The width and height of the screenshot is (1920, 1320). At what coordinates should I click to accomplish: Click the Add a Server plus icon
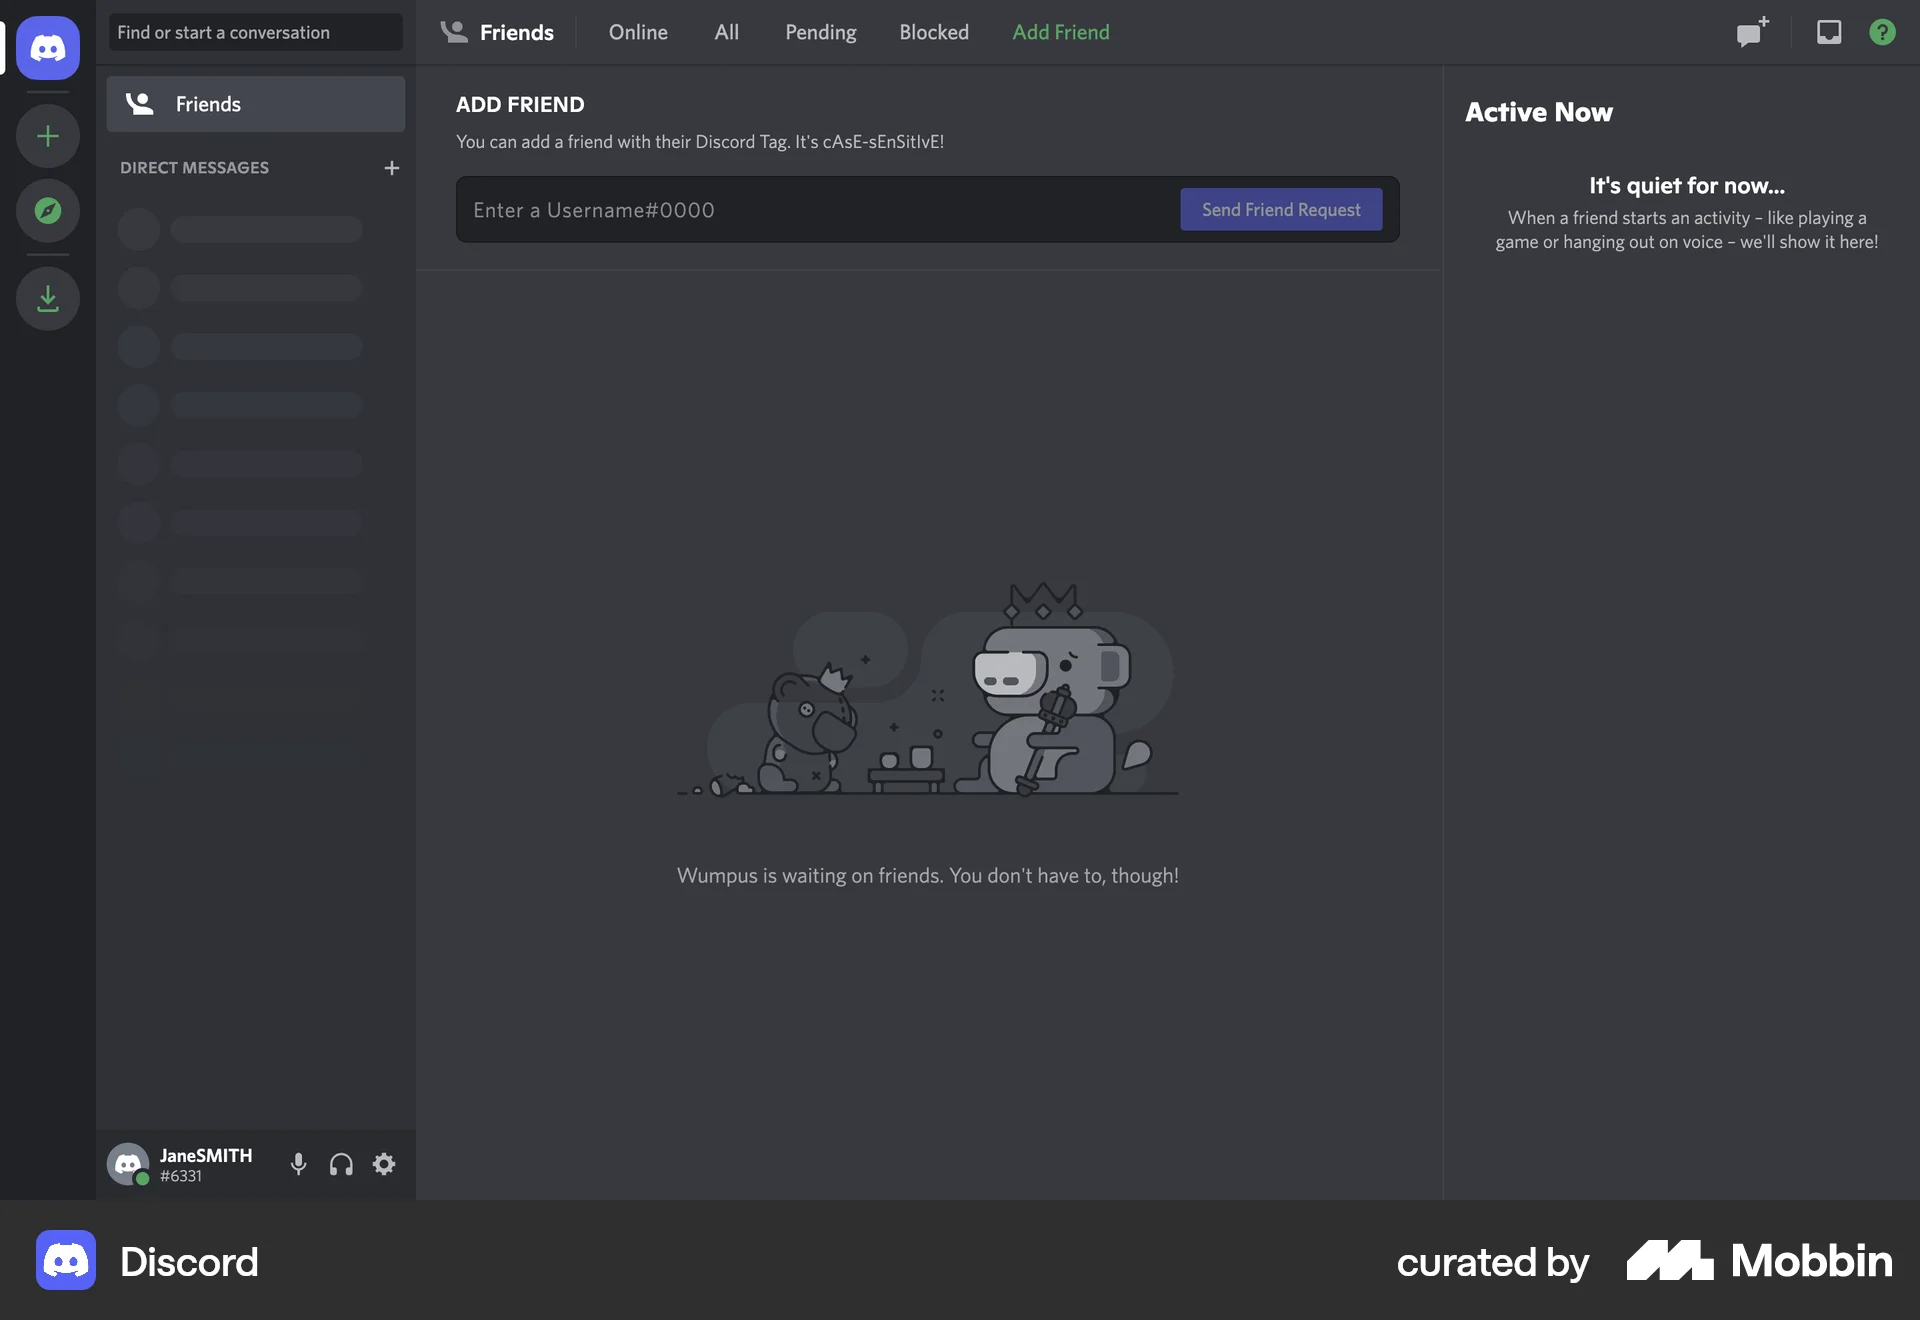[x=47, y=136]
